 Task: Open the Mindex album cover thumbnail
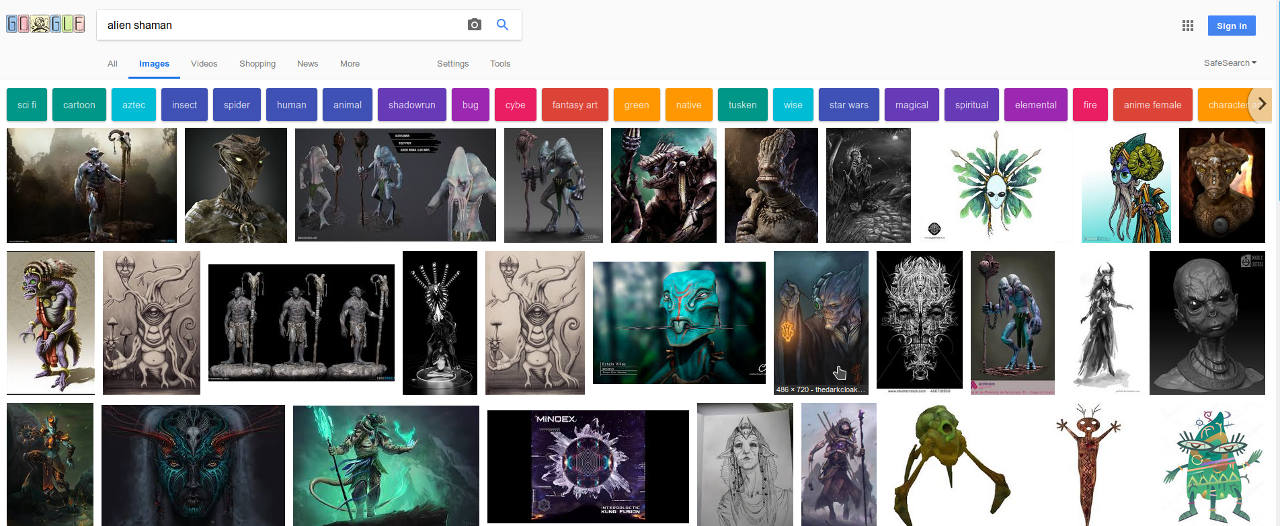tap(588, 466)
